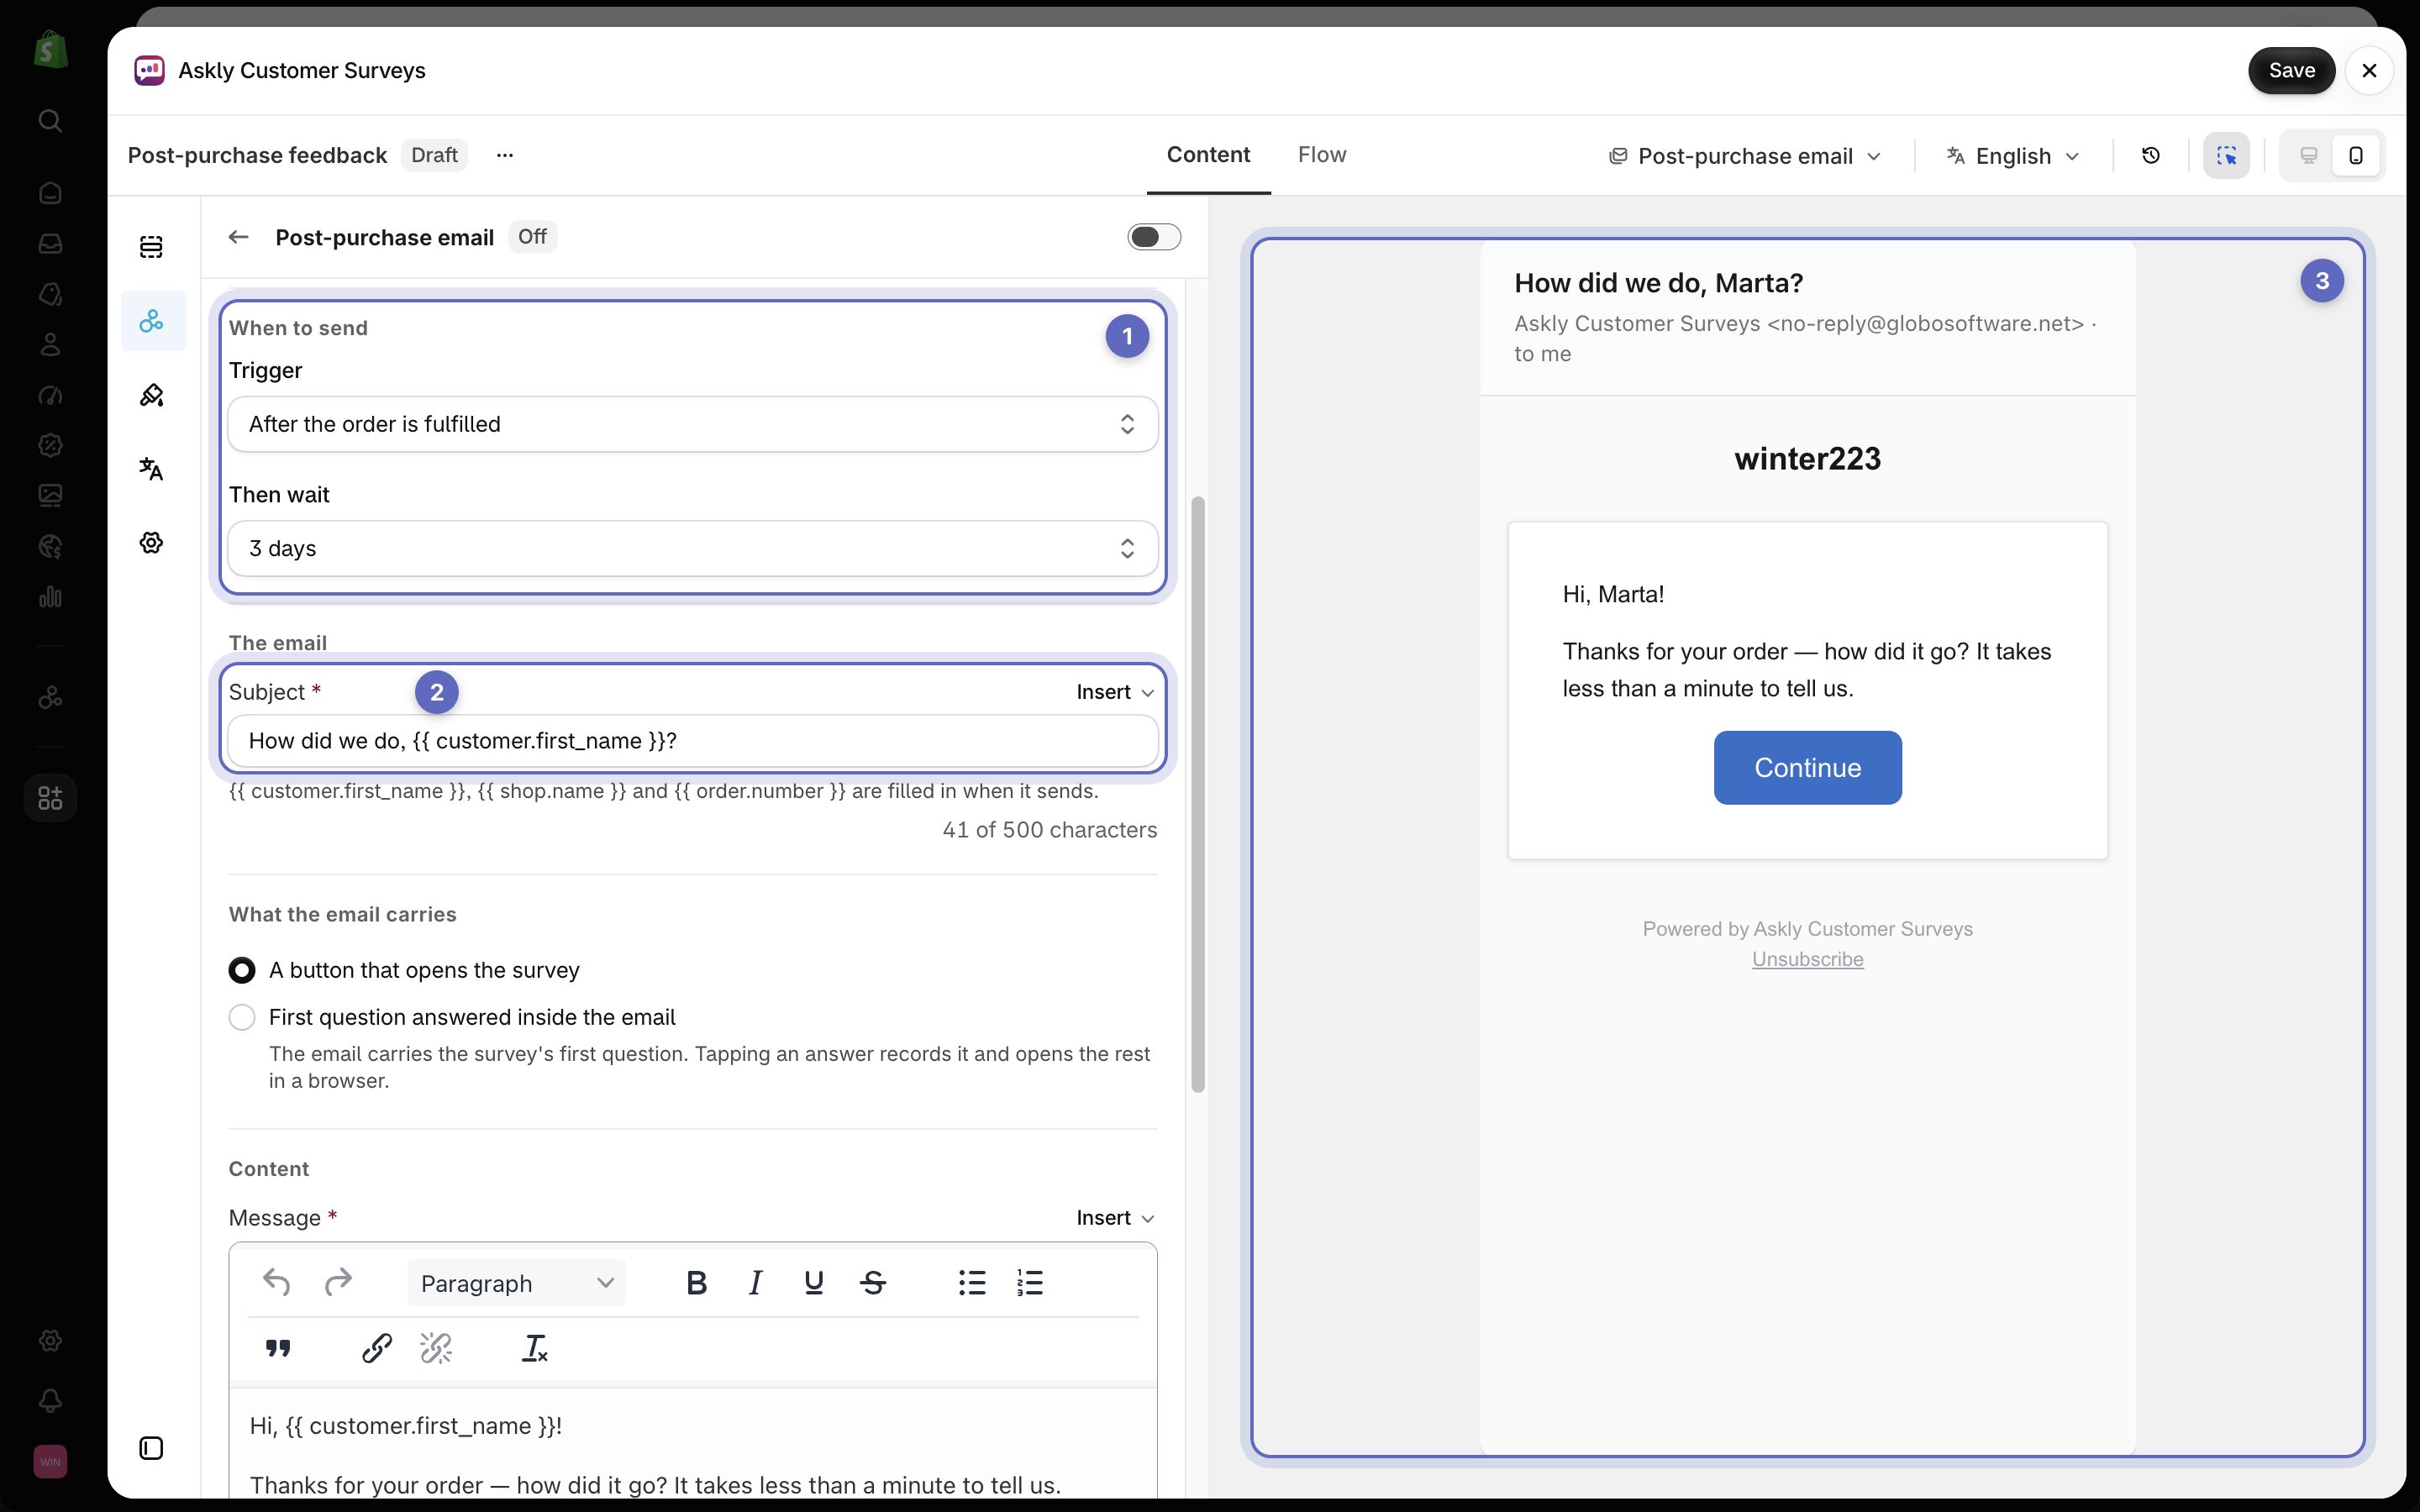Image resolution: width=2420 pixels, height=1512 pixels.
Task: Collapse the sidebar panel icon
Action: (151, 1448)
